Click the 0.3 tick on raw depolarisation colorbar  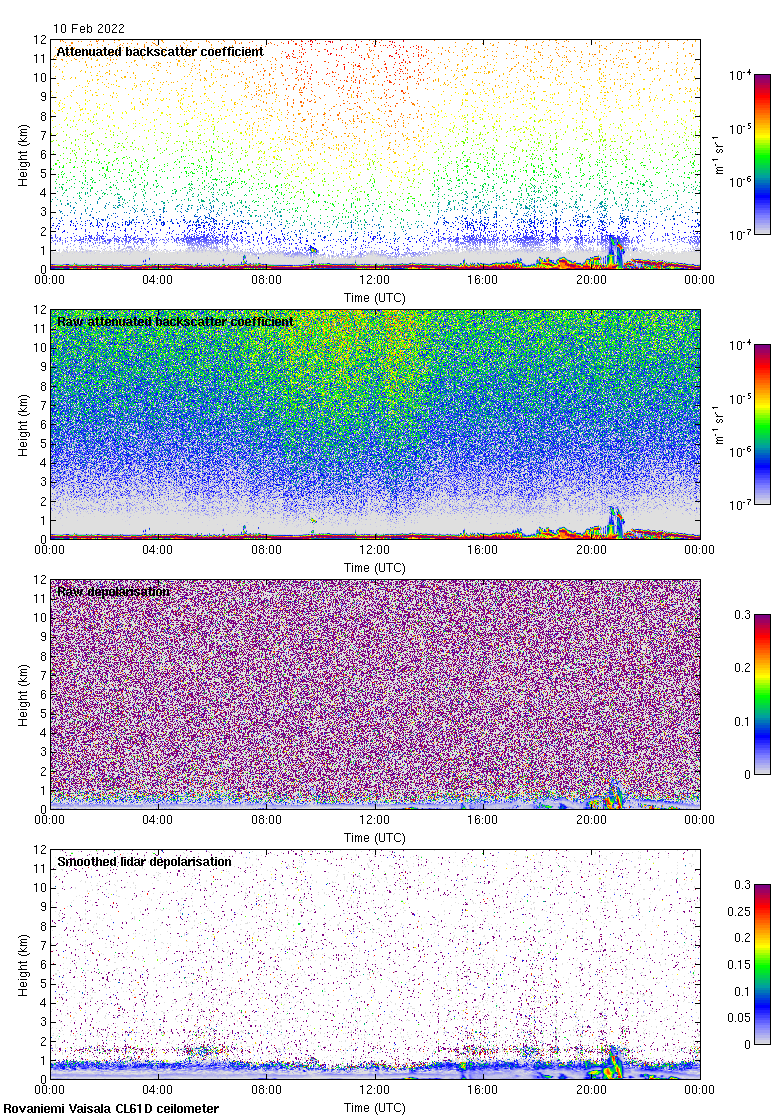point(743,614)
